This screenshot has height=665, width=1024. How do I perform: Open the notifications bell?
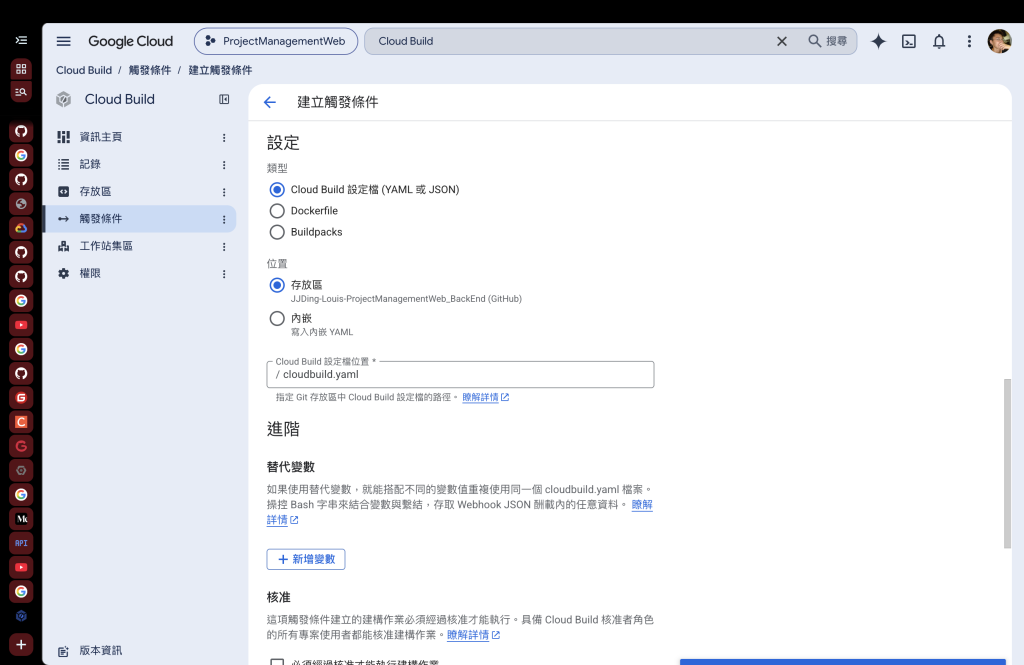(x=938, y=41)
